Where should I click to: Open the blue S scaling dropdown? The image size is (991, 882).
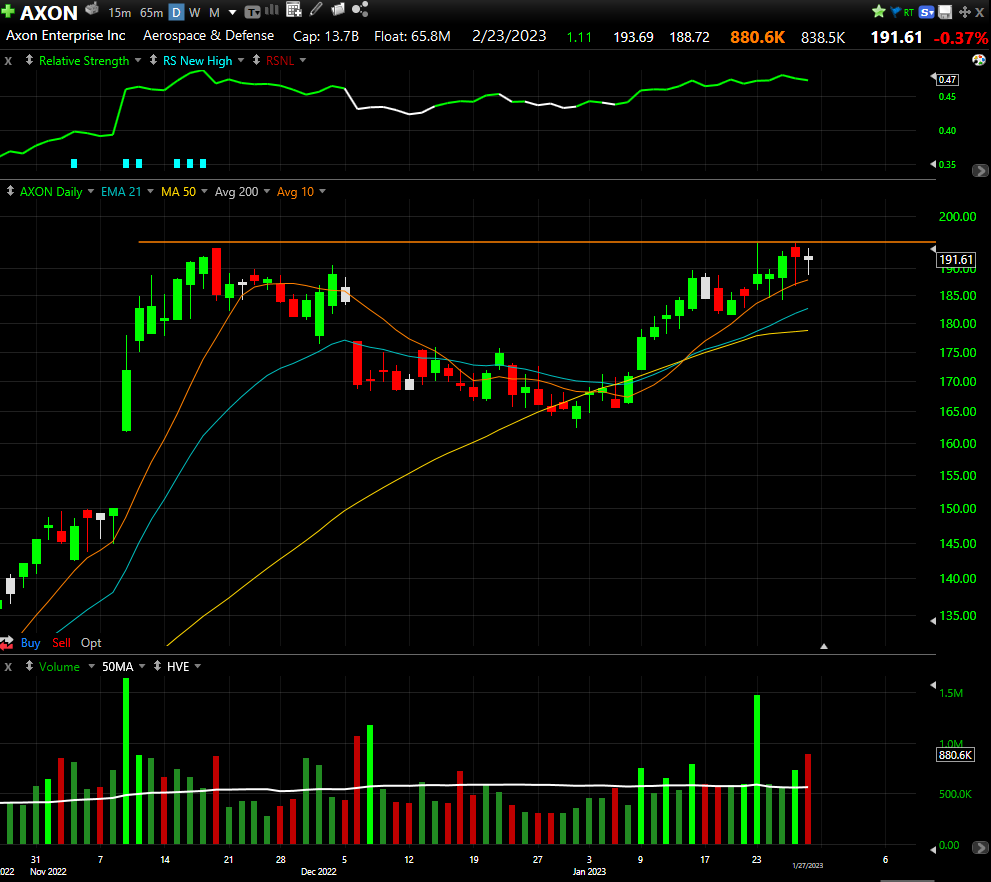coord(927,12)
